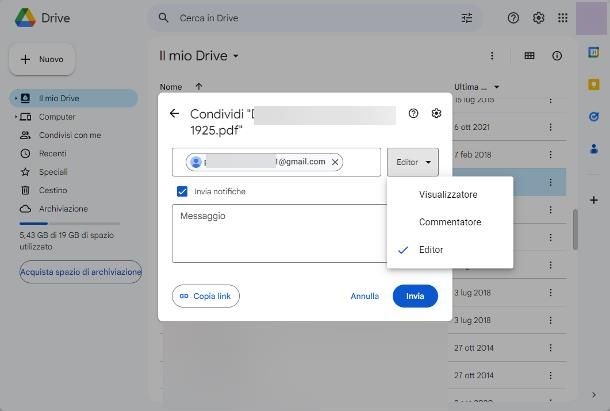Image resolution: width=610 pixels, height=411 pixels.
Task: Open the Contacts side panel icon
Action: pyautogui.click(x=594, y=149)
